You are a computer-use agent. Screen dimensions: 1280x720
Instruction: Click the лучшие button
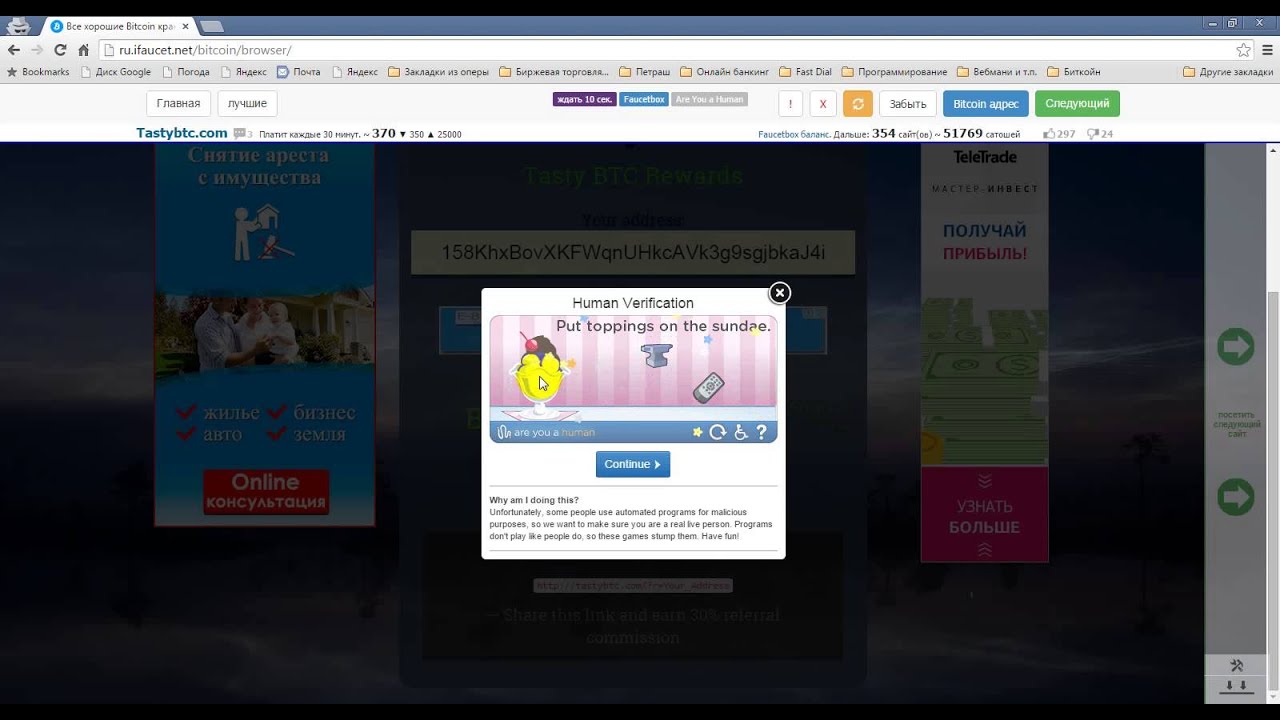pyautogui.click(x=247, y=103)
